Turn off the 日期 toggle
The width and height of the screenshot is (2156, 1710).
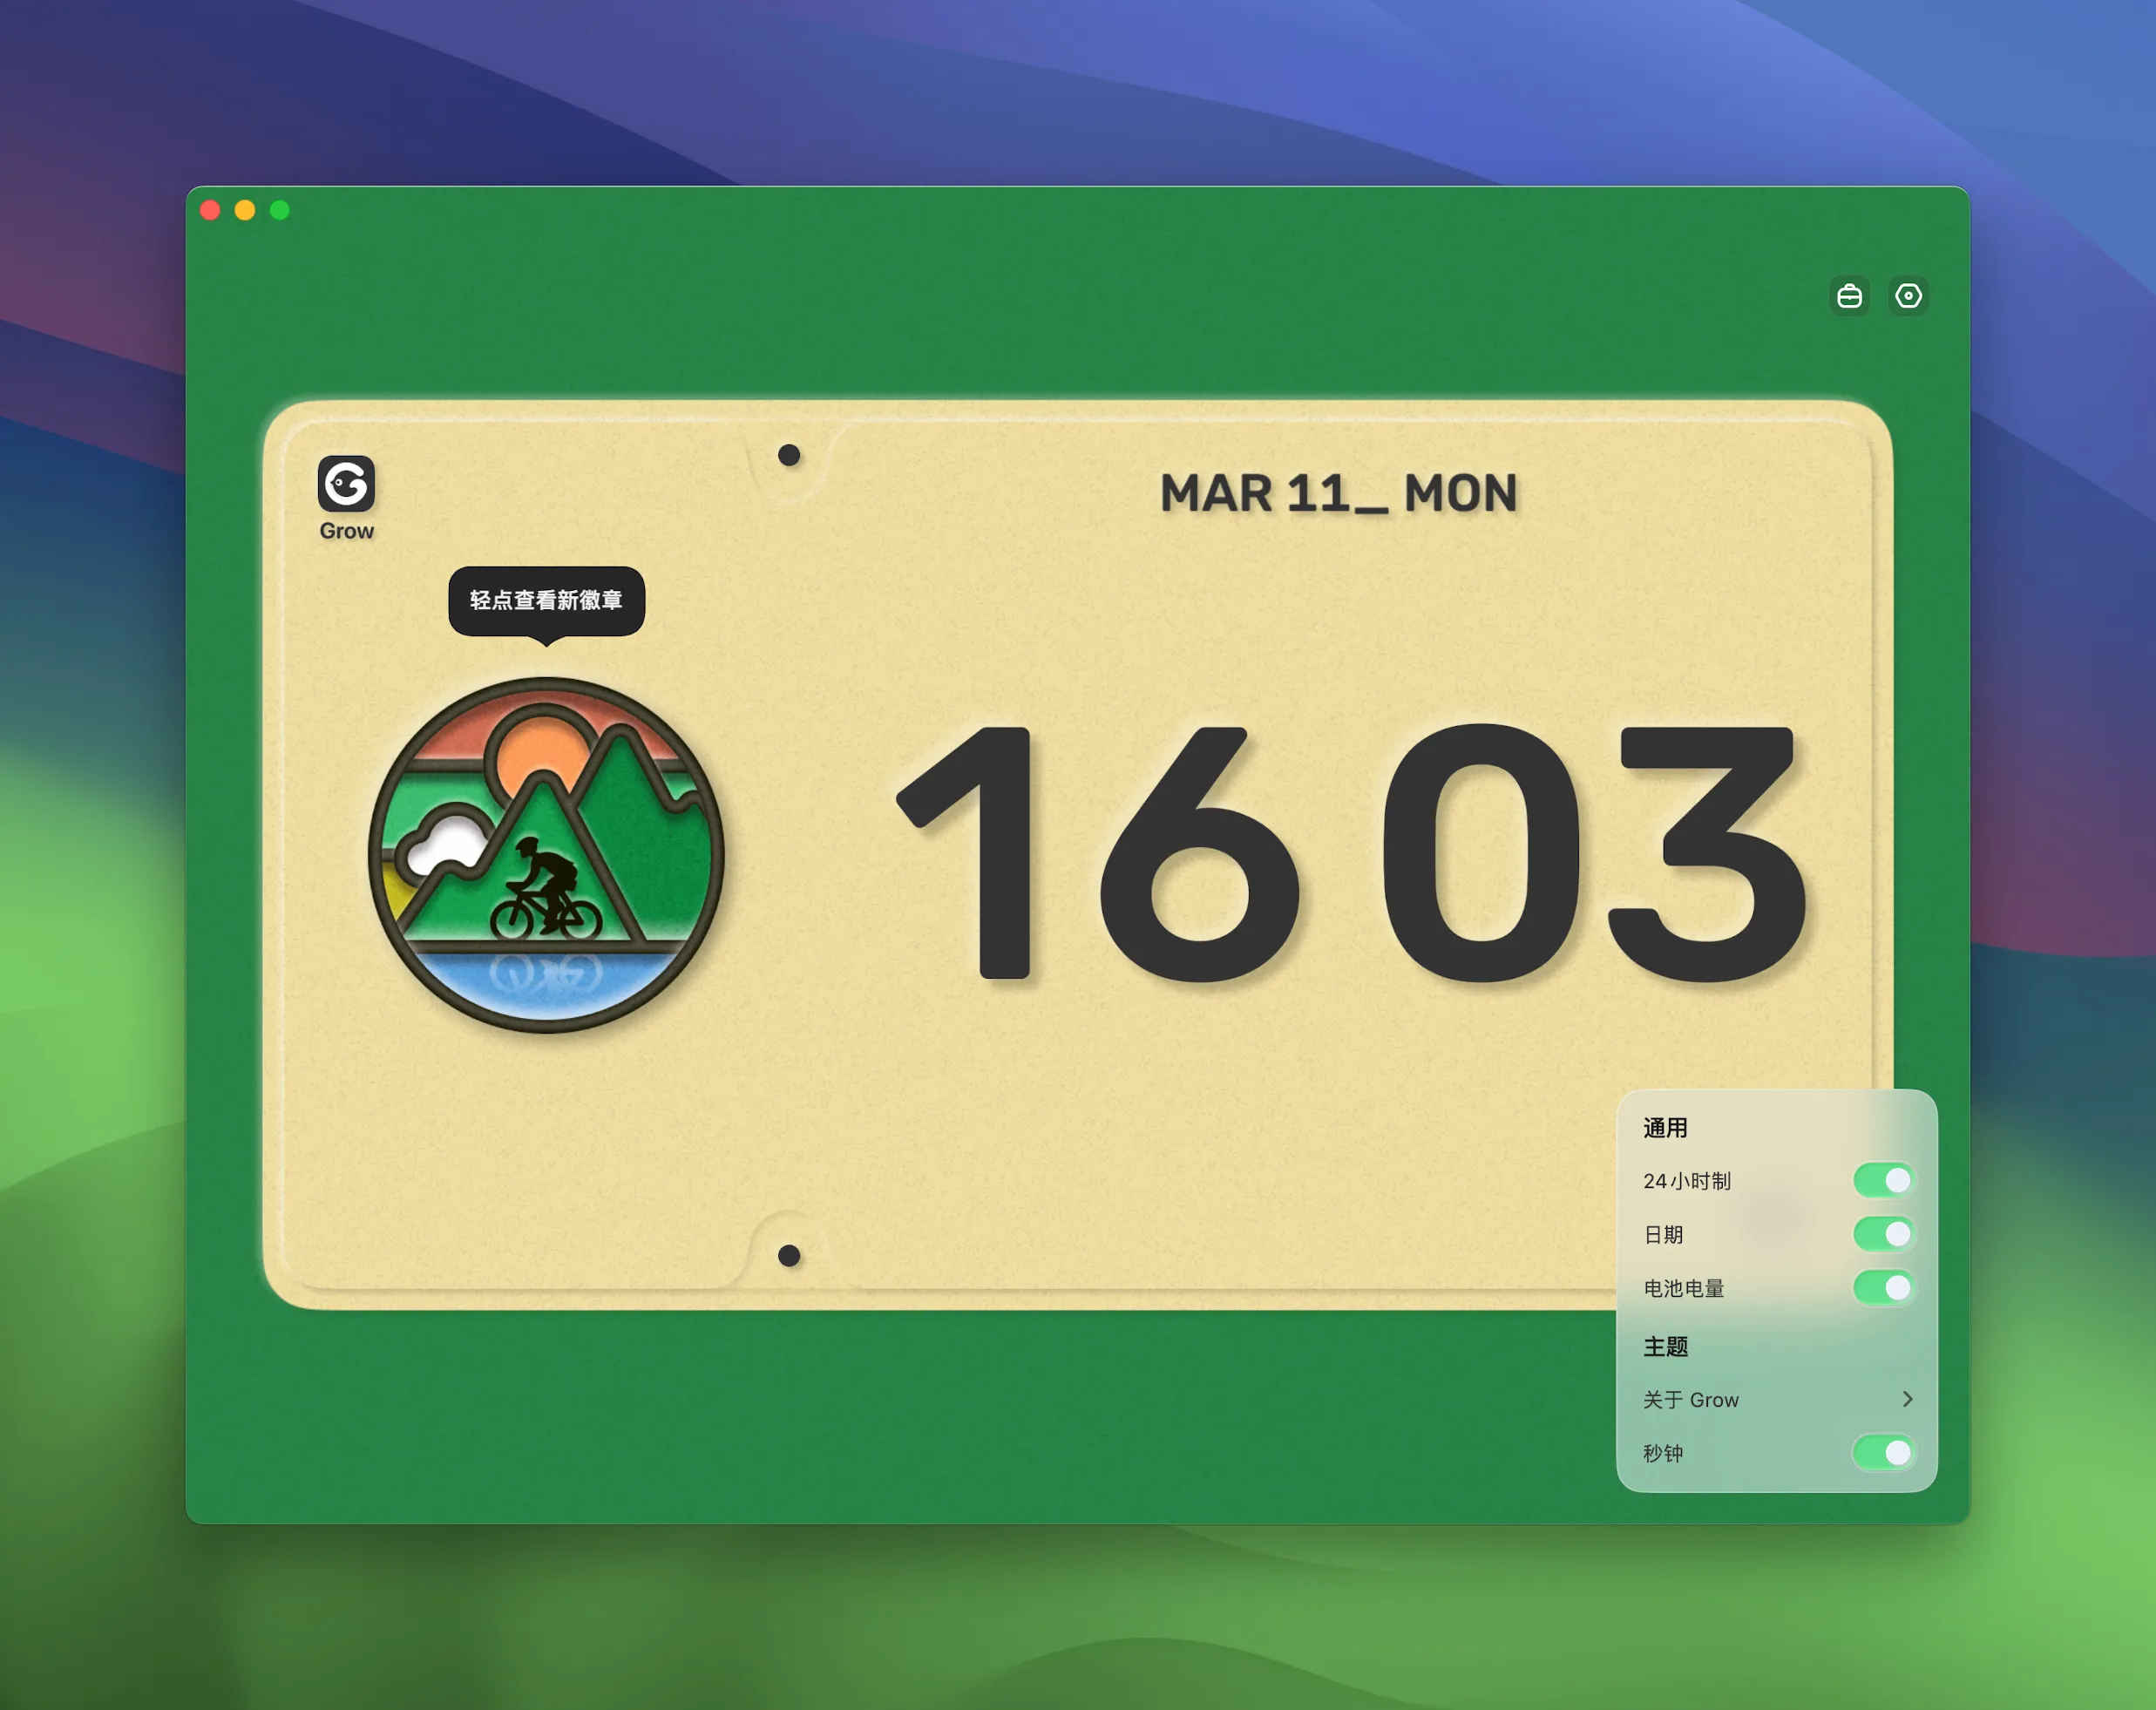[1883, 1234]
